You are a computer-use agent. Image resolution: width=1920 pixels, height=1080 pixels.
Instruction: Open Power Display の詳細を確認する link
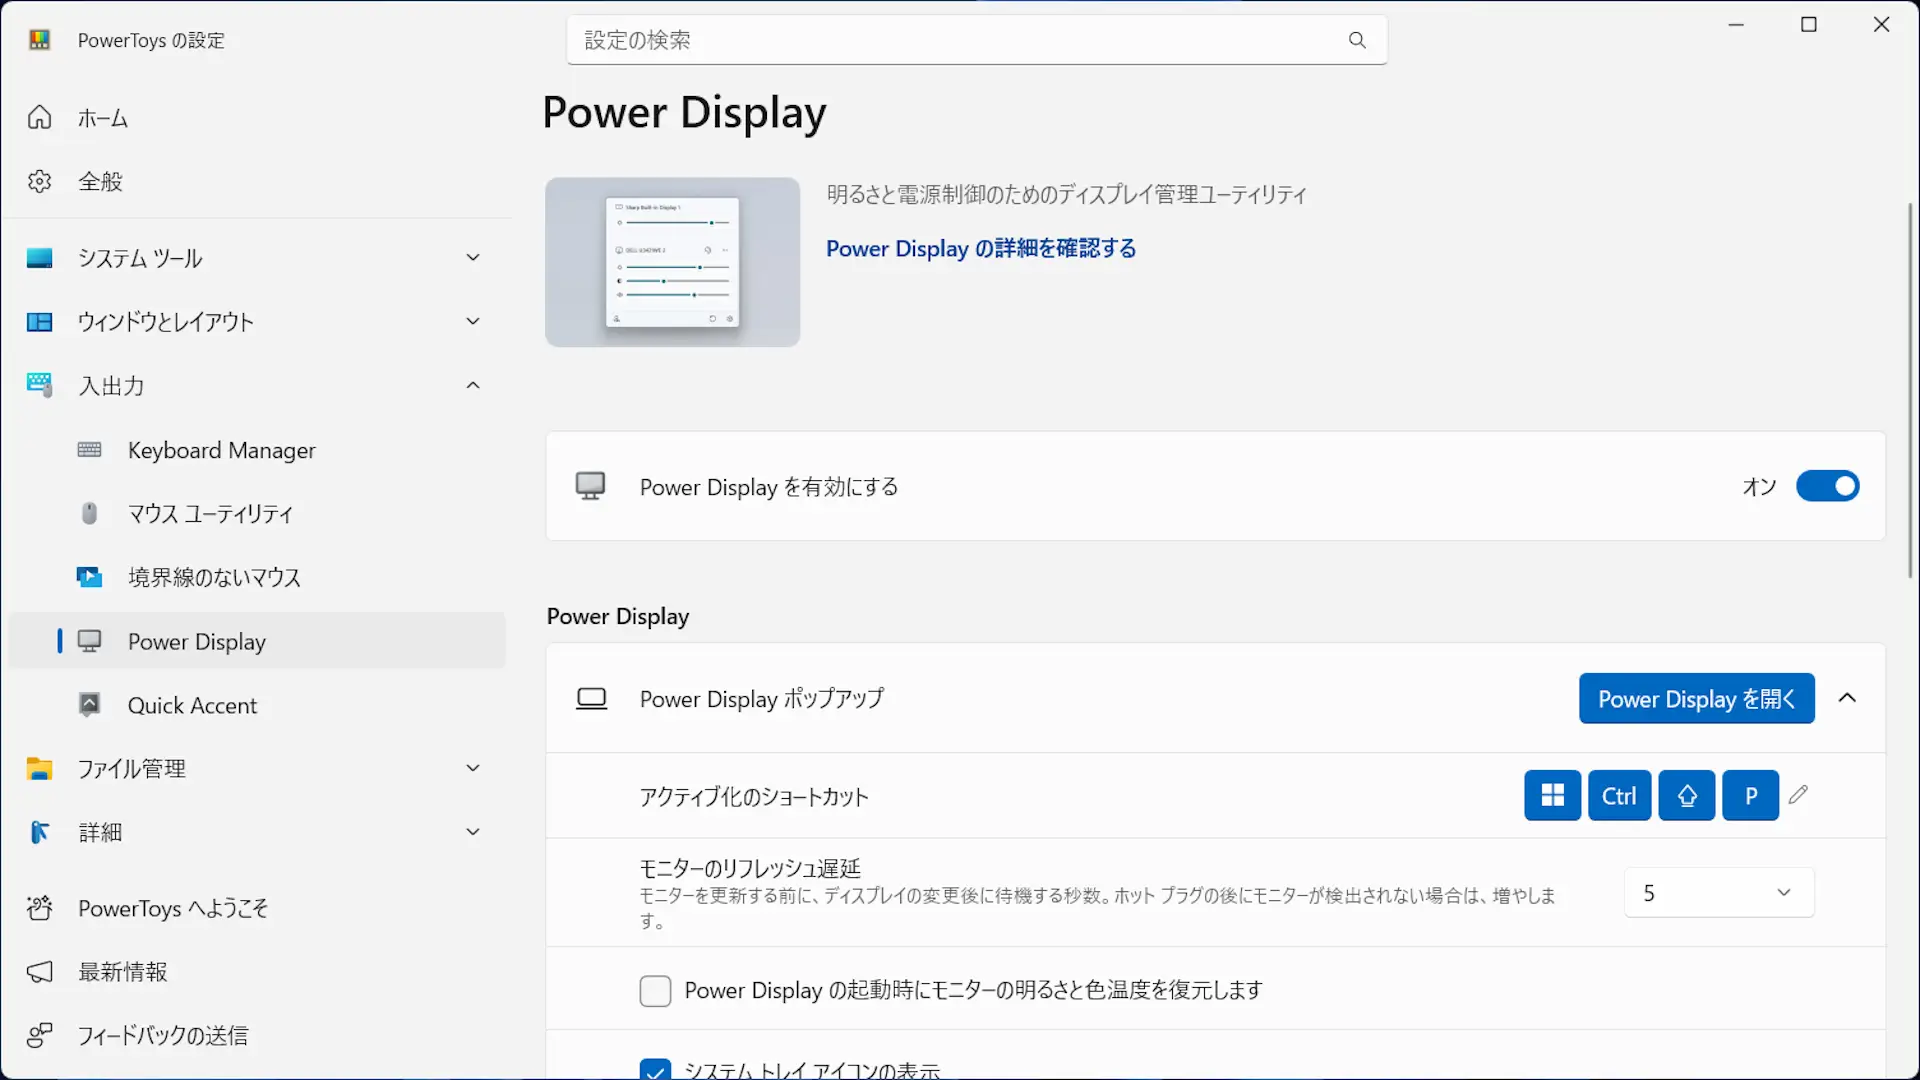(981, 248)
